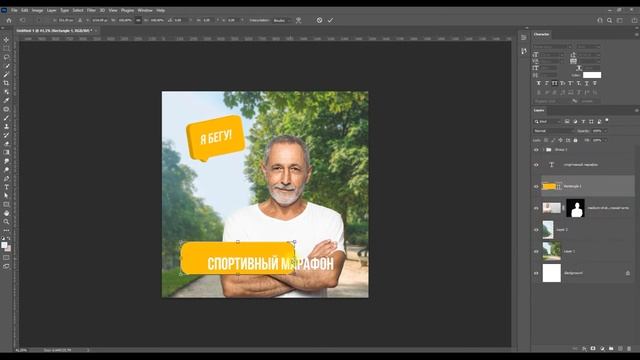Screen dimensions: 640x360
Task: Expand the Group 1 folder
Action: [544, 150]
